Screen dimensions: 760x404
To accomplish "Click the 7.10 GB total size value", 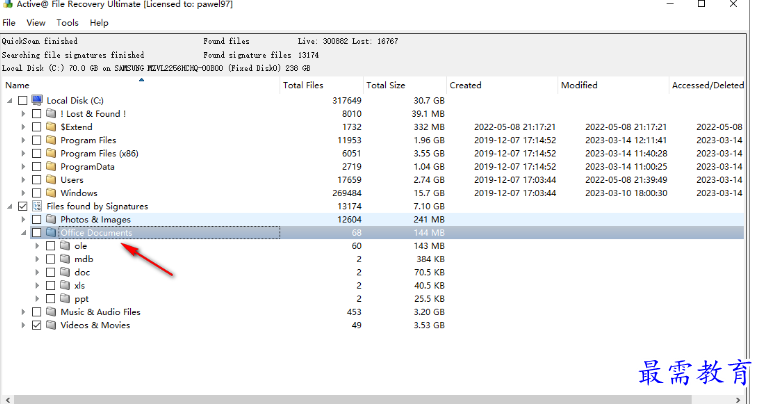I will point(429,206).
